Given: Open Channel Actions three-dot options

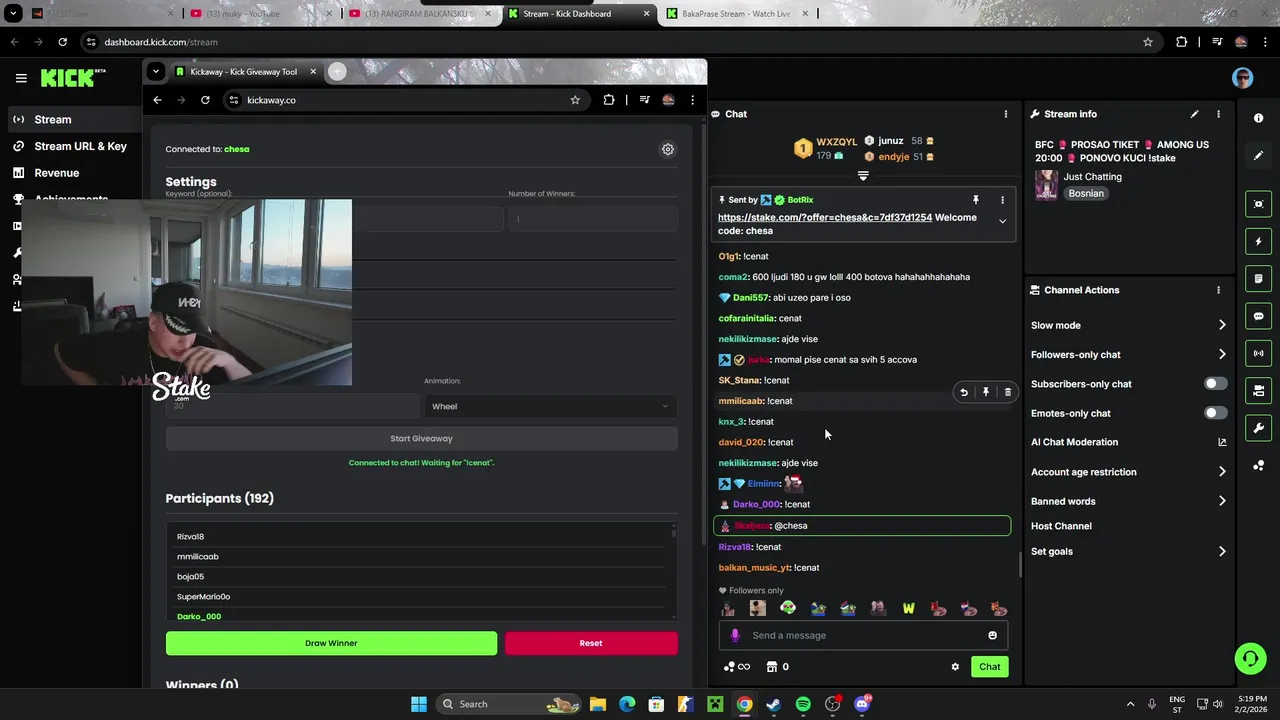Looking at the screenshot, I should tap(1218, 290).
